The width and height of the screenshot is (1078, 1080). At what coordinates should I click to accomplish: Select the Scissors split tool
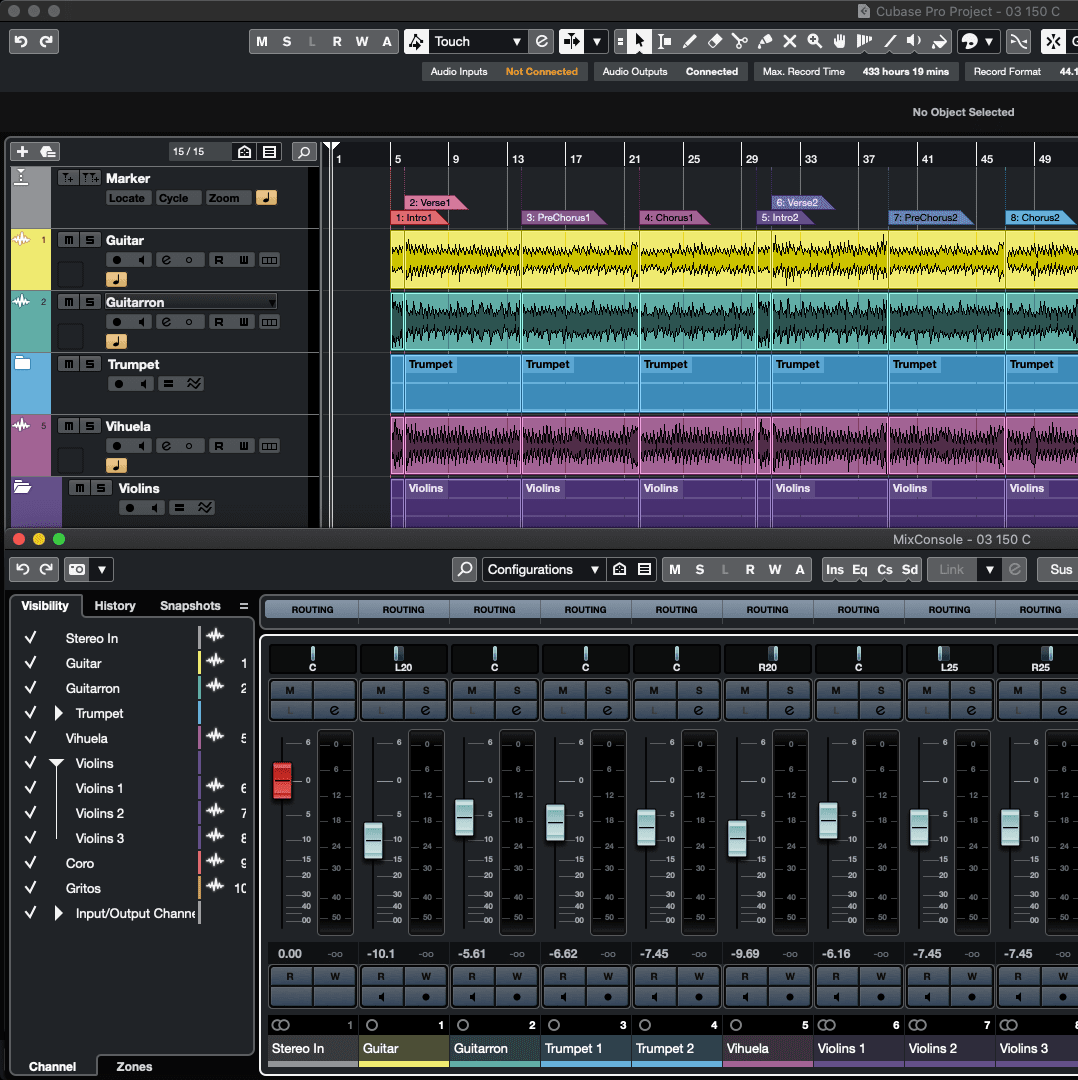click(739, 42)
